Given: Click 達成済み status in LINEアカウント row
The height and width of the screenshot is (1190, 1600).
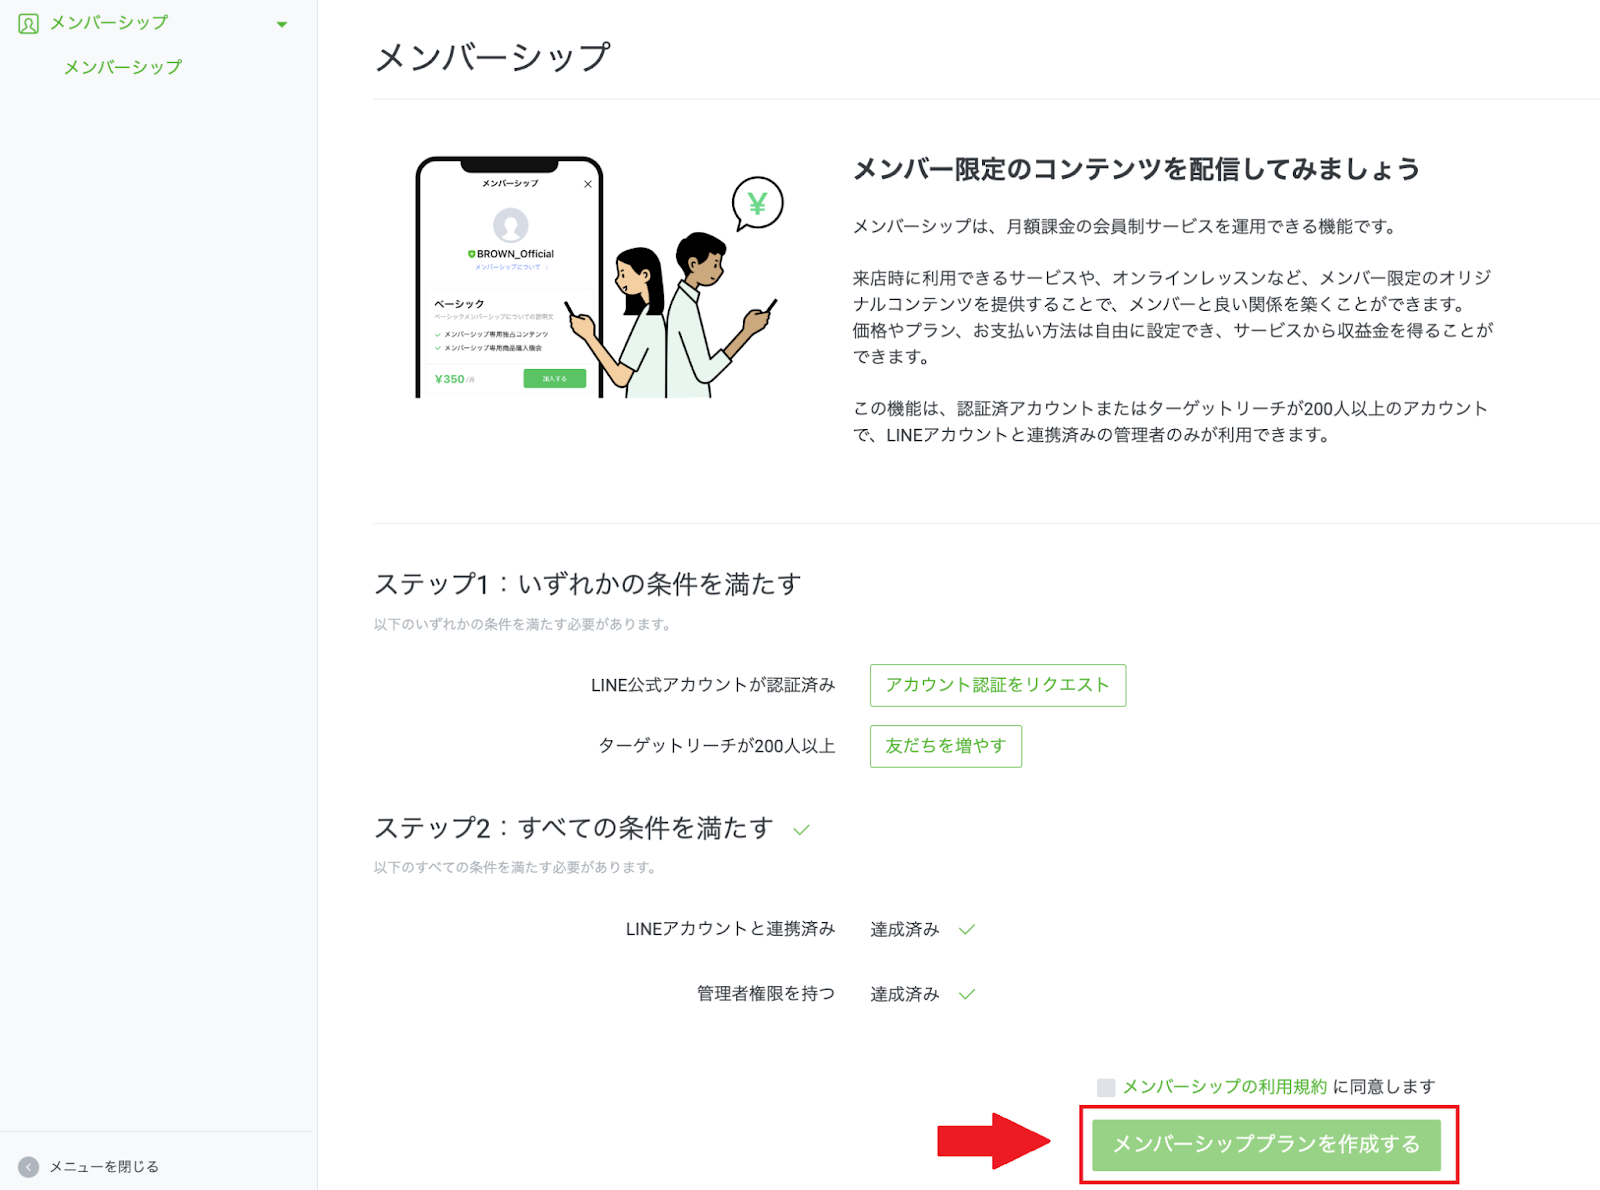Looking at the screenshot, I should (x=905, y=930).
